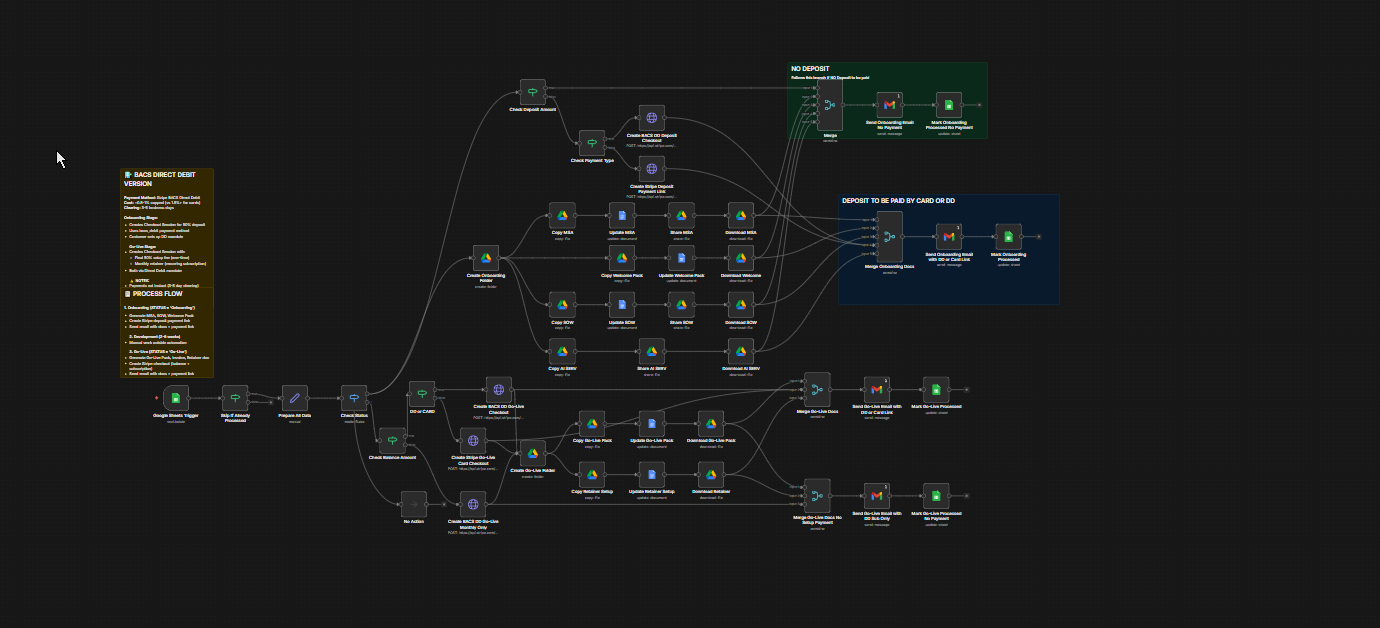Screen dimensions: 1380x628
Task: Open the Docs icon on Update Welcome Pack
Action: pos(681,258)
